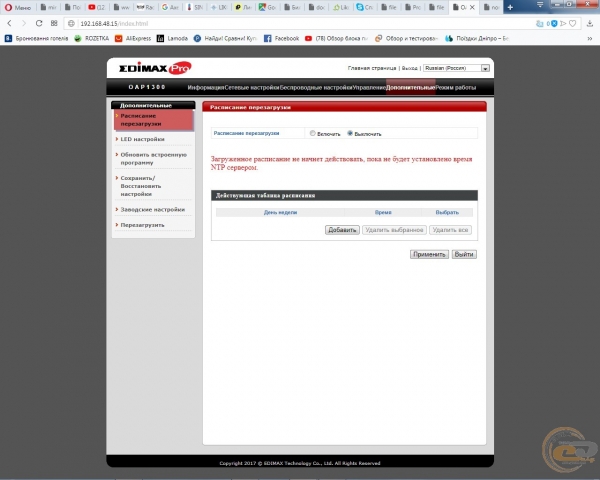Click the Время column header
600x480 pixels.
coord(383,212)
